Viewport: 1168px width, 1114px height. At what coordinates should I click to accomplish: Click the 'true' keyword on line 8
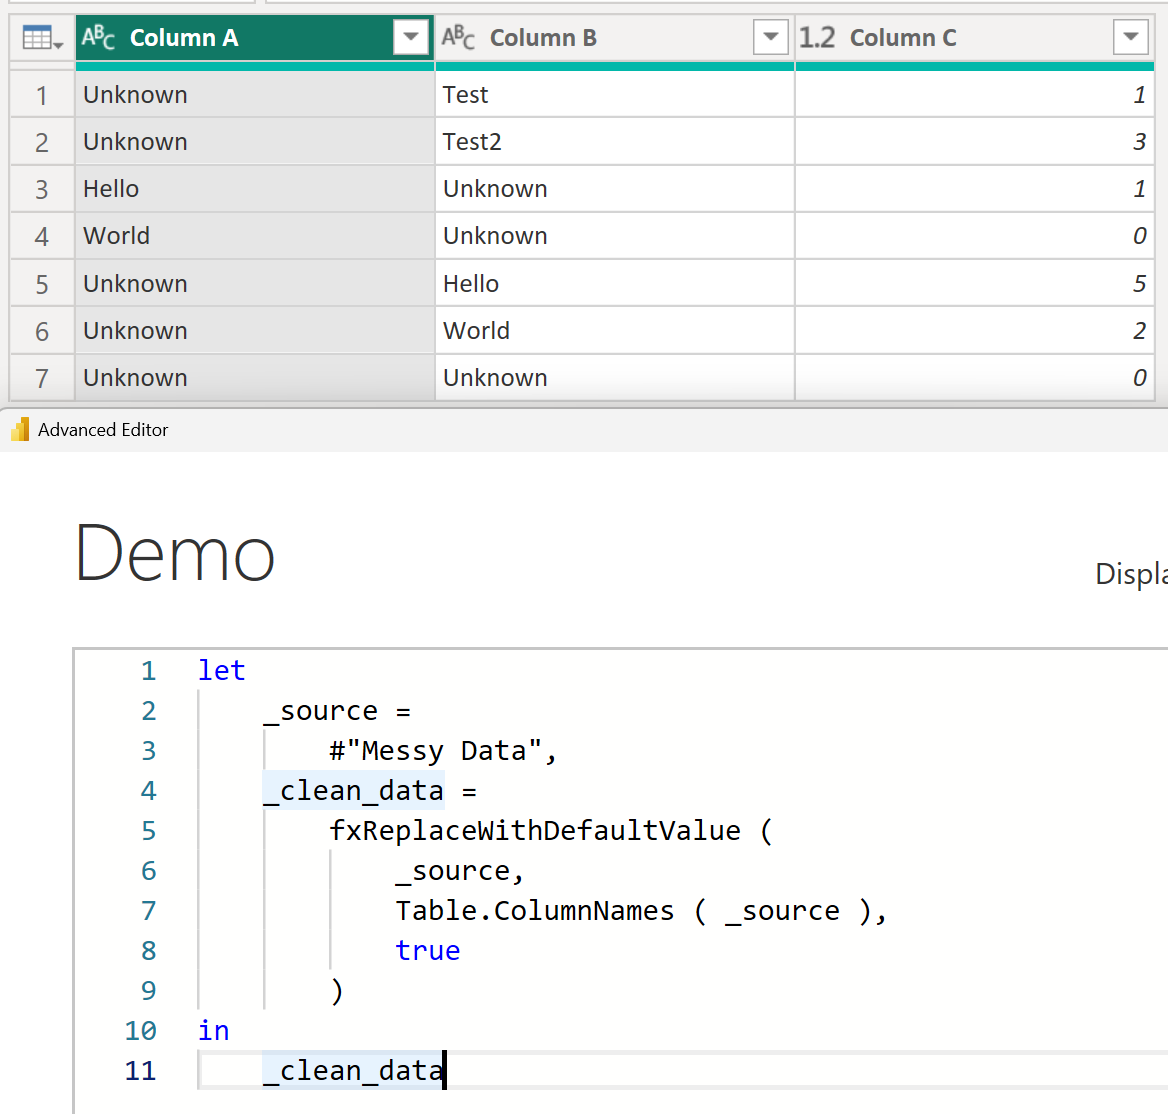coord(428,951)
